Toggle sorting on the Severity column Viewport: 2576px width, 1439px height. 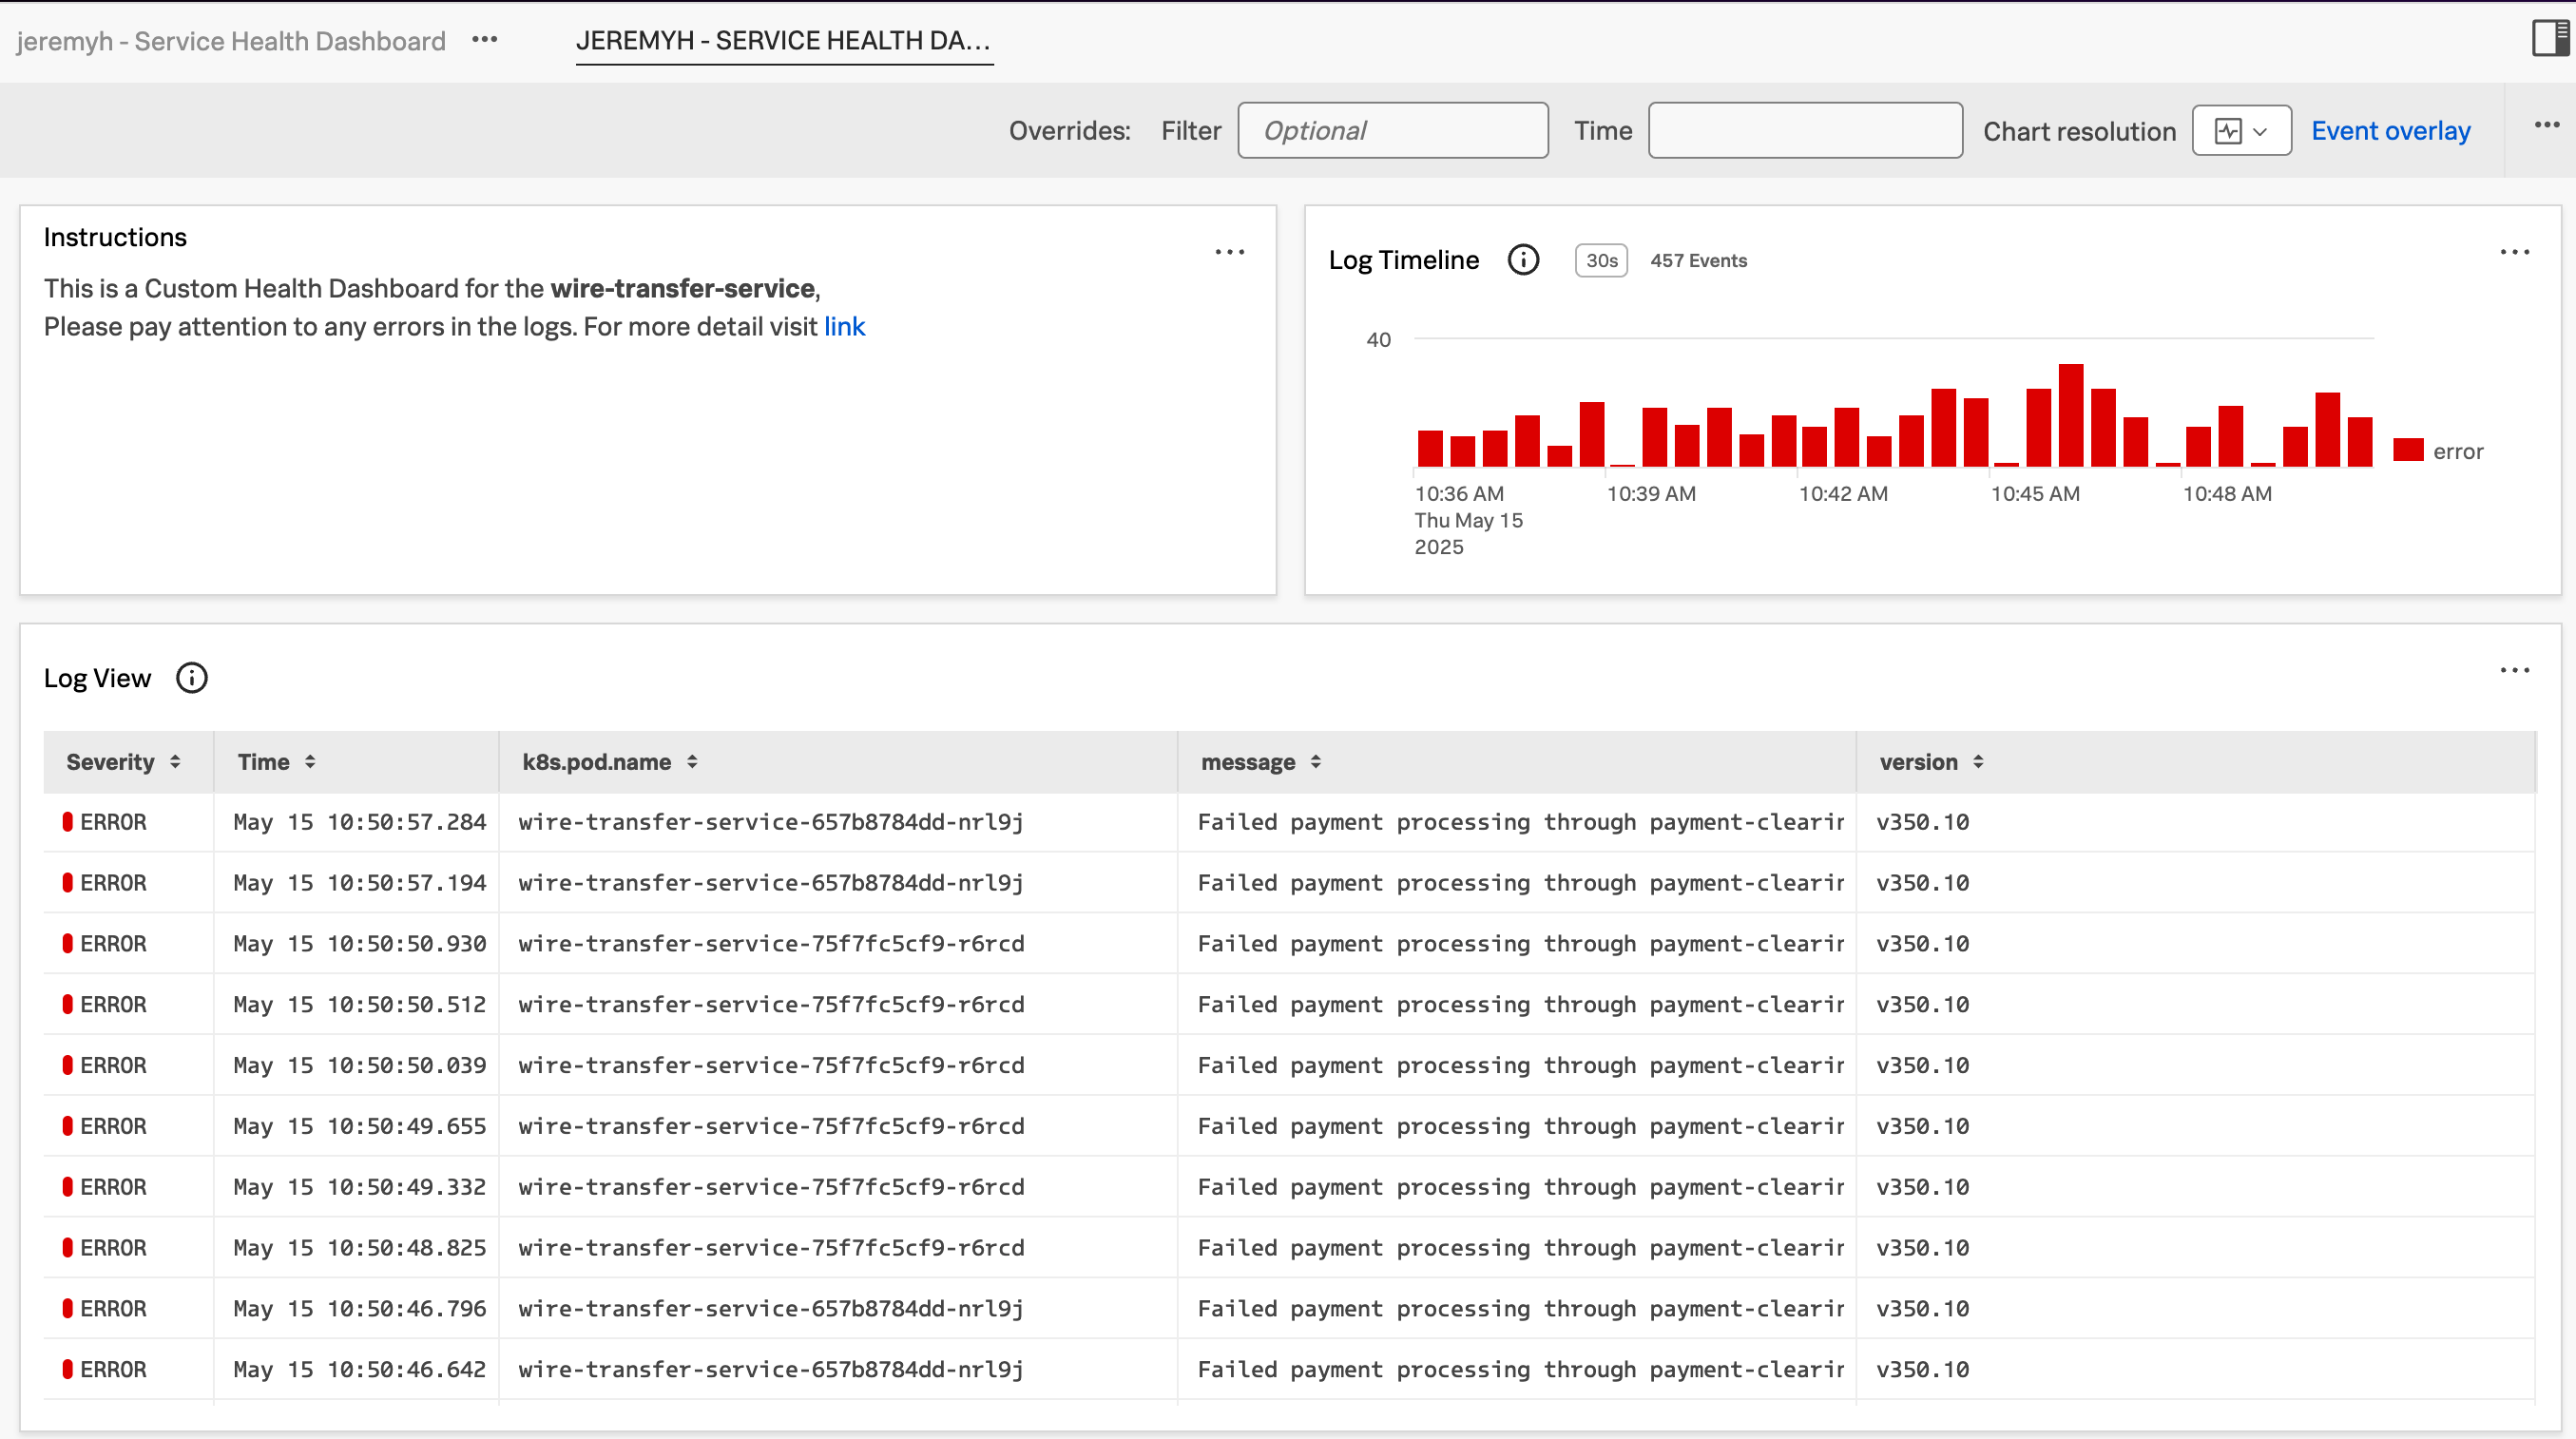point(176,761)
